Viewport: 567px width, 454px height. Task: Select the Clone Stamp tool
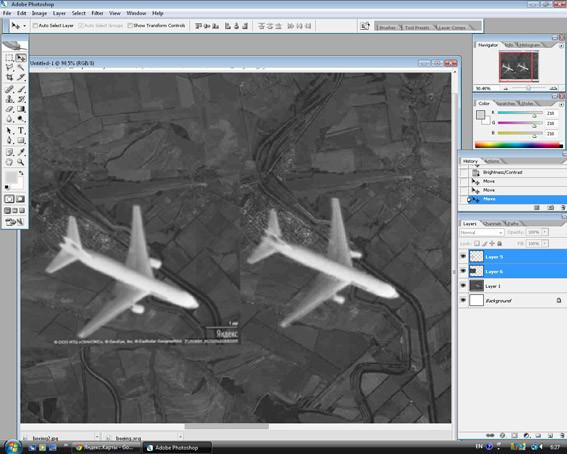point(9,99)
